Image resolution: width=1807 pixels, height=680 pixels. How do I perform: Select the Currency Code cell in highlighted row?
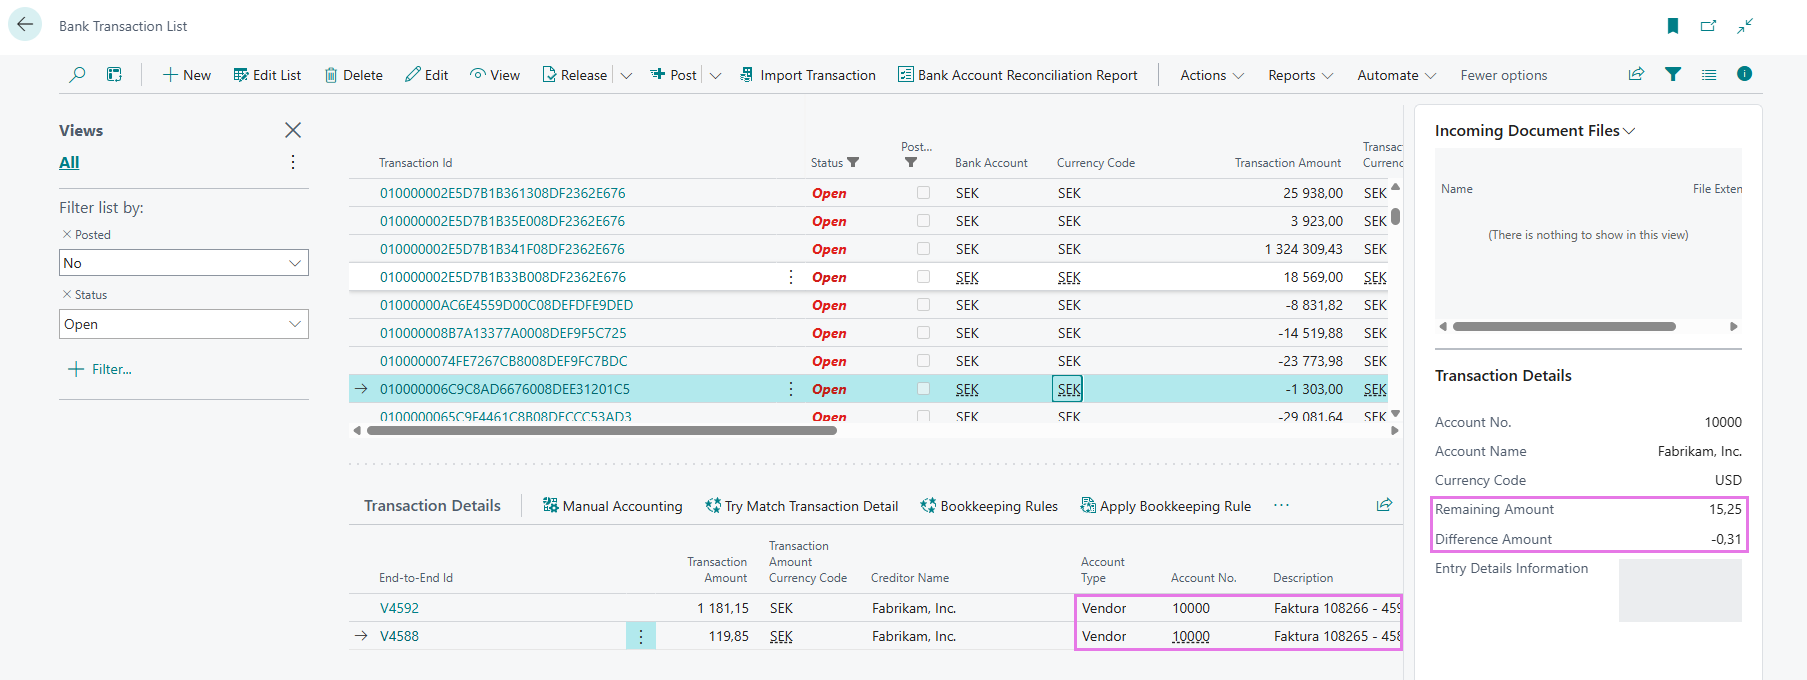(x=1068, y=389)
